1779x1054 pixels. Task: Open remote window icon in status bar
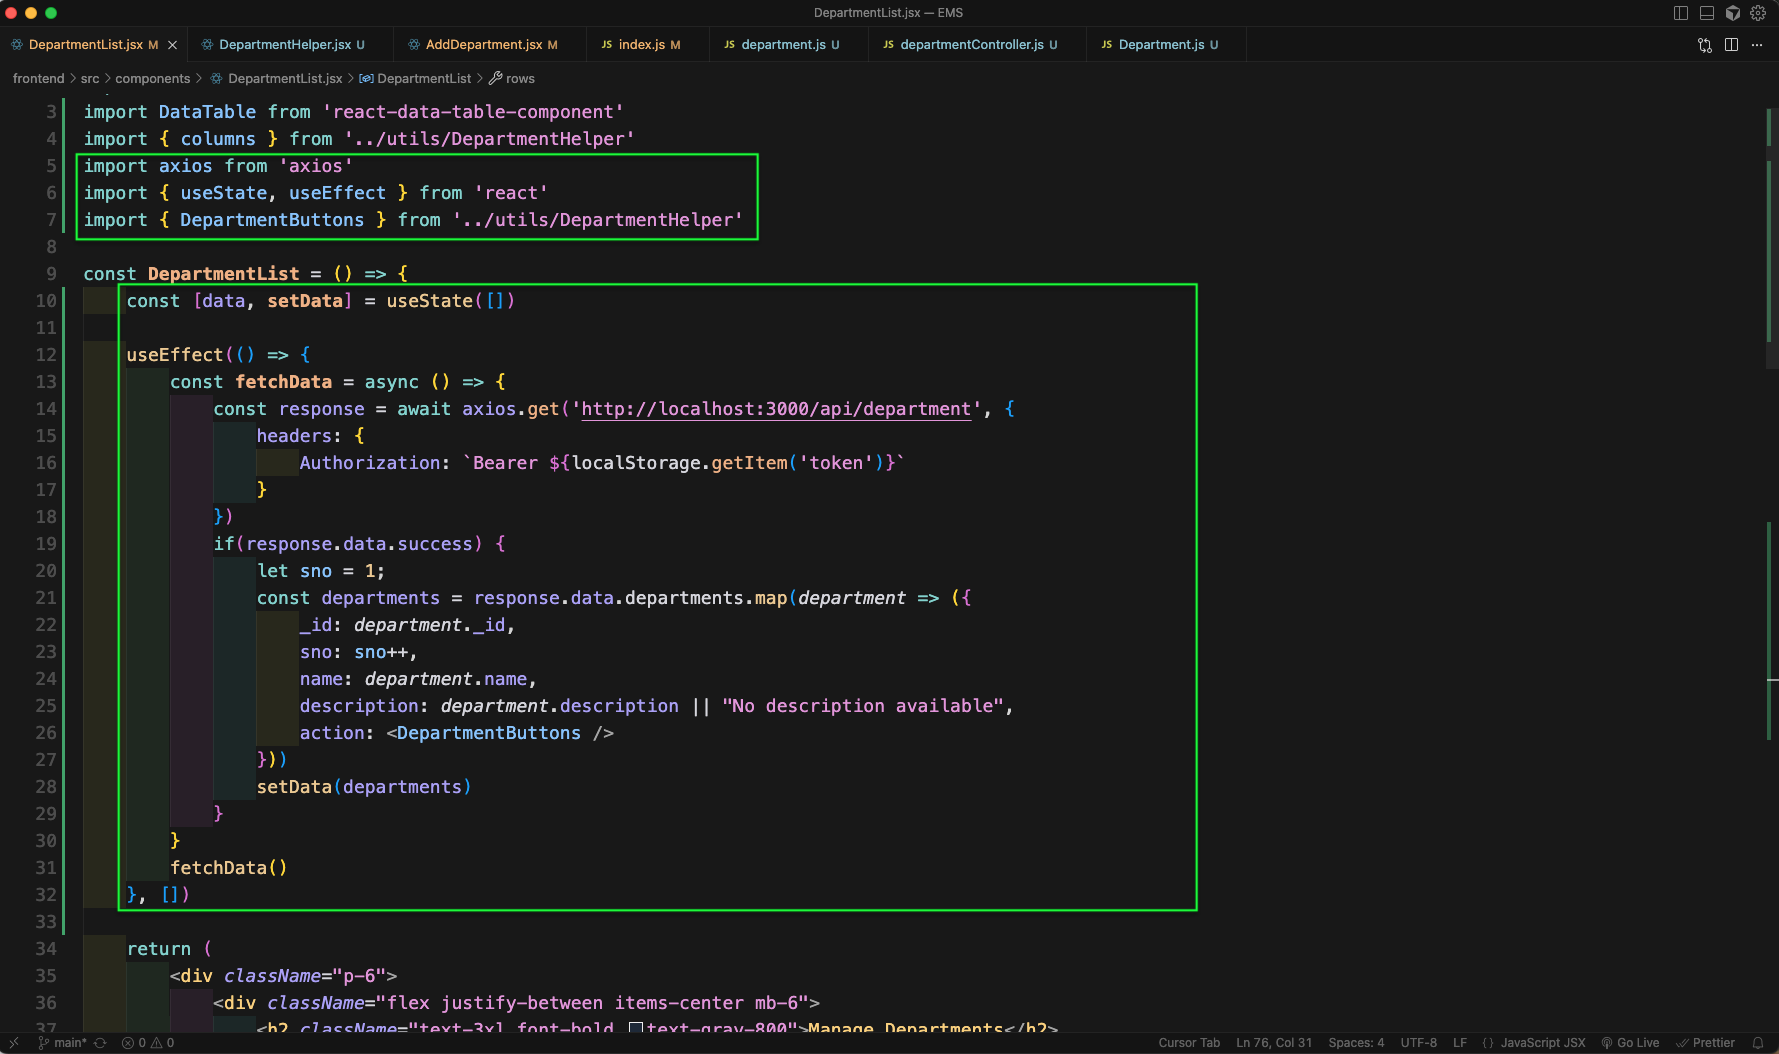[x=14, y=1043]
